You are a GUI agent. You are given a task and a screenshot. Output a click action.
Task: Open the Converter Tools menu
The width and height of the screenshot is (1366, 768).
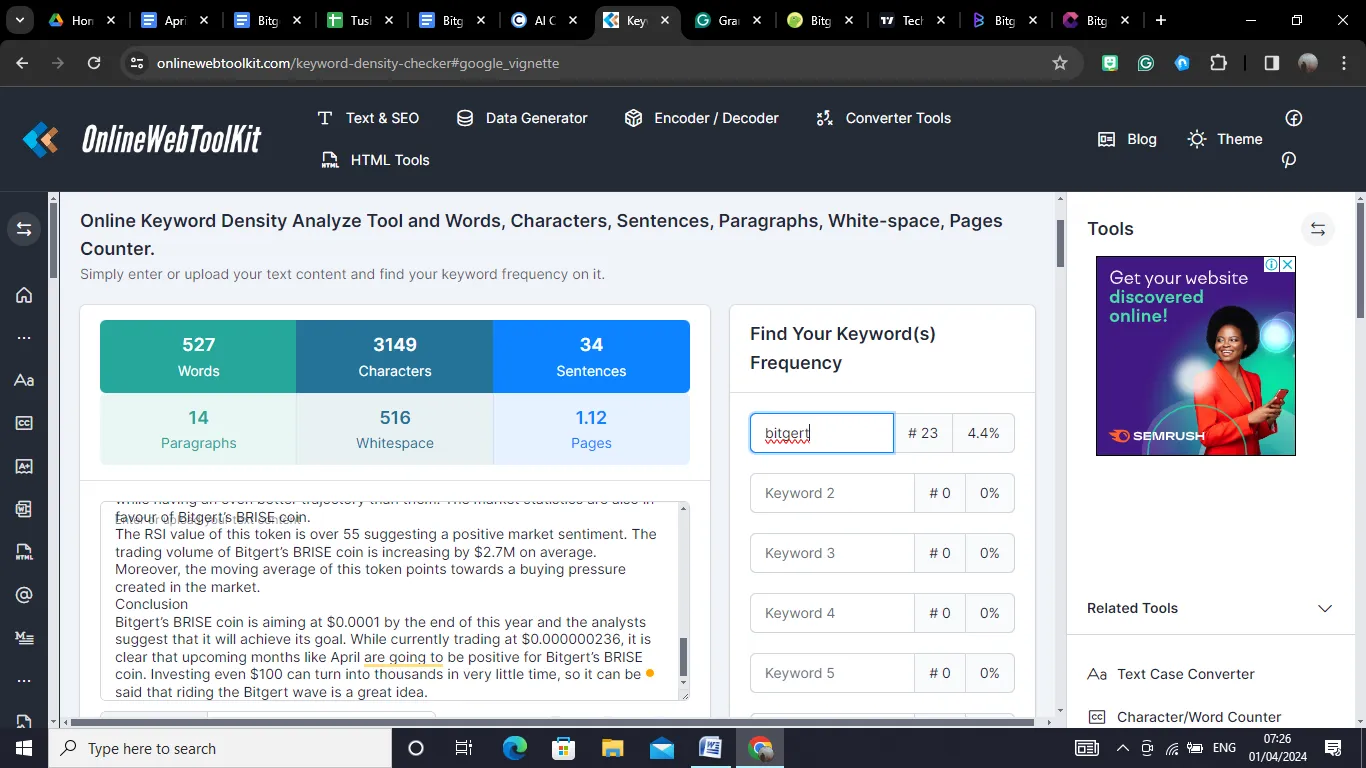coord(883,118)
